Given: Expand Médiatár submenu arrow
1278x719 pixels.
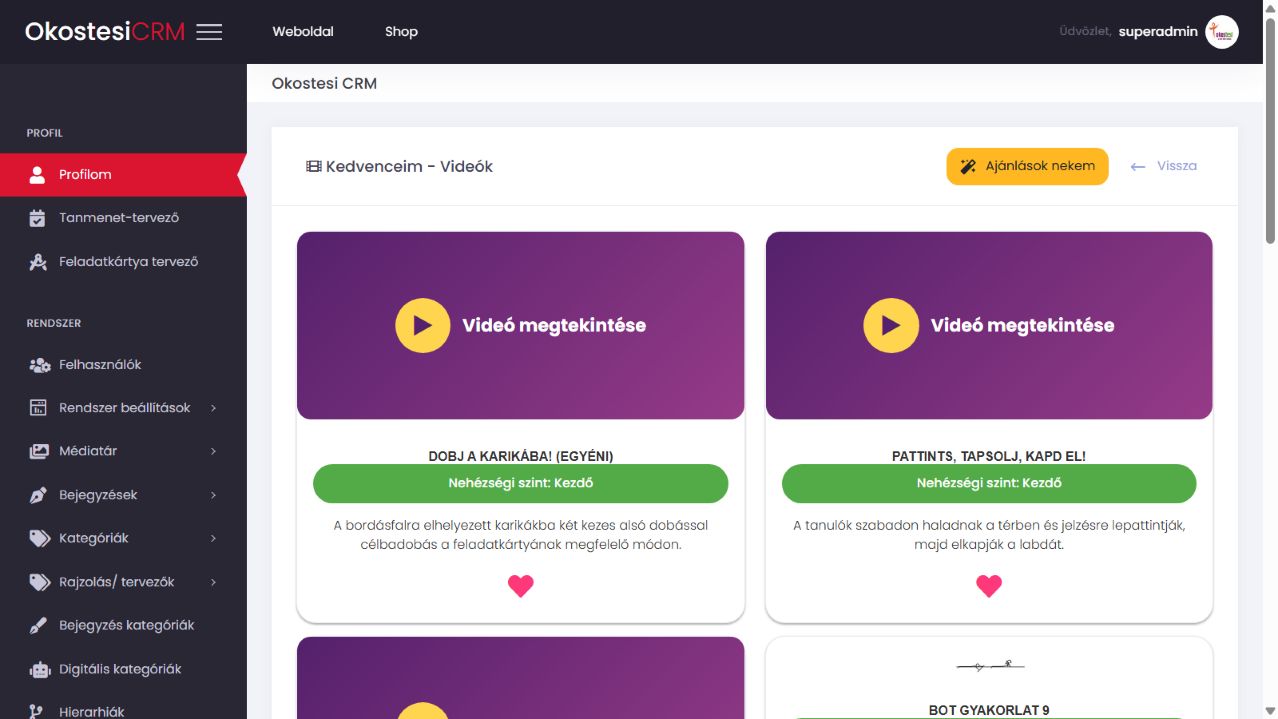Looking at the screenshot, I should coord(214,451).
